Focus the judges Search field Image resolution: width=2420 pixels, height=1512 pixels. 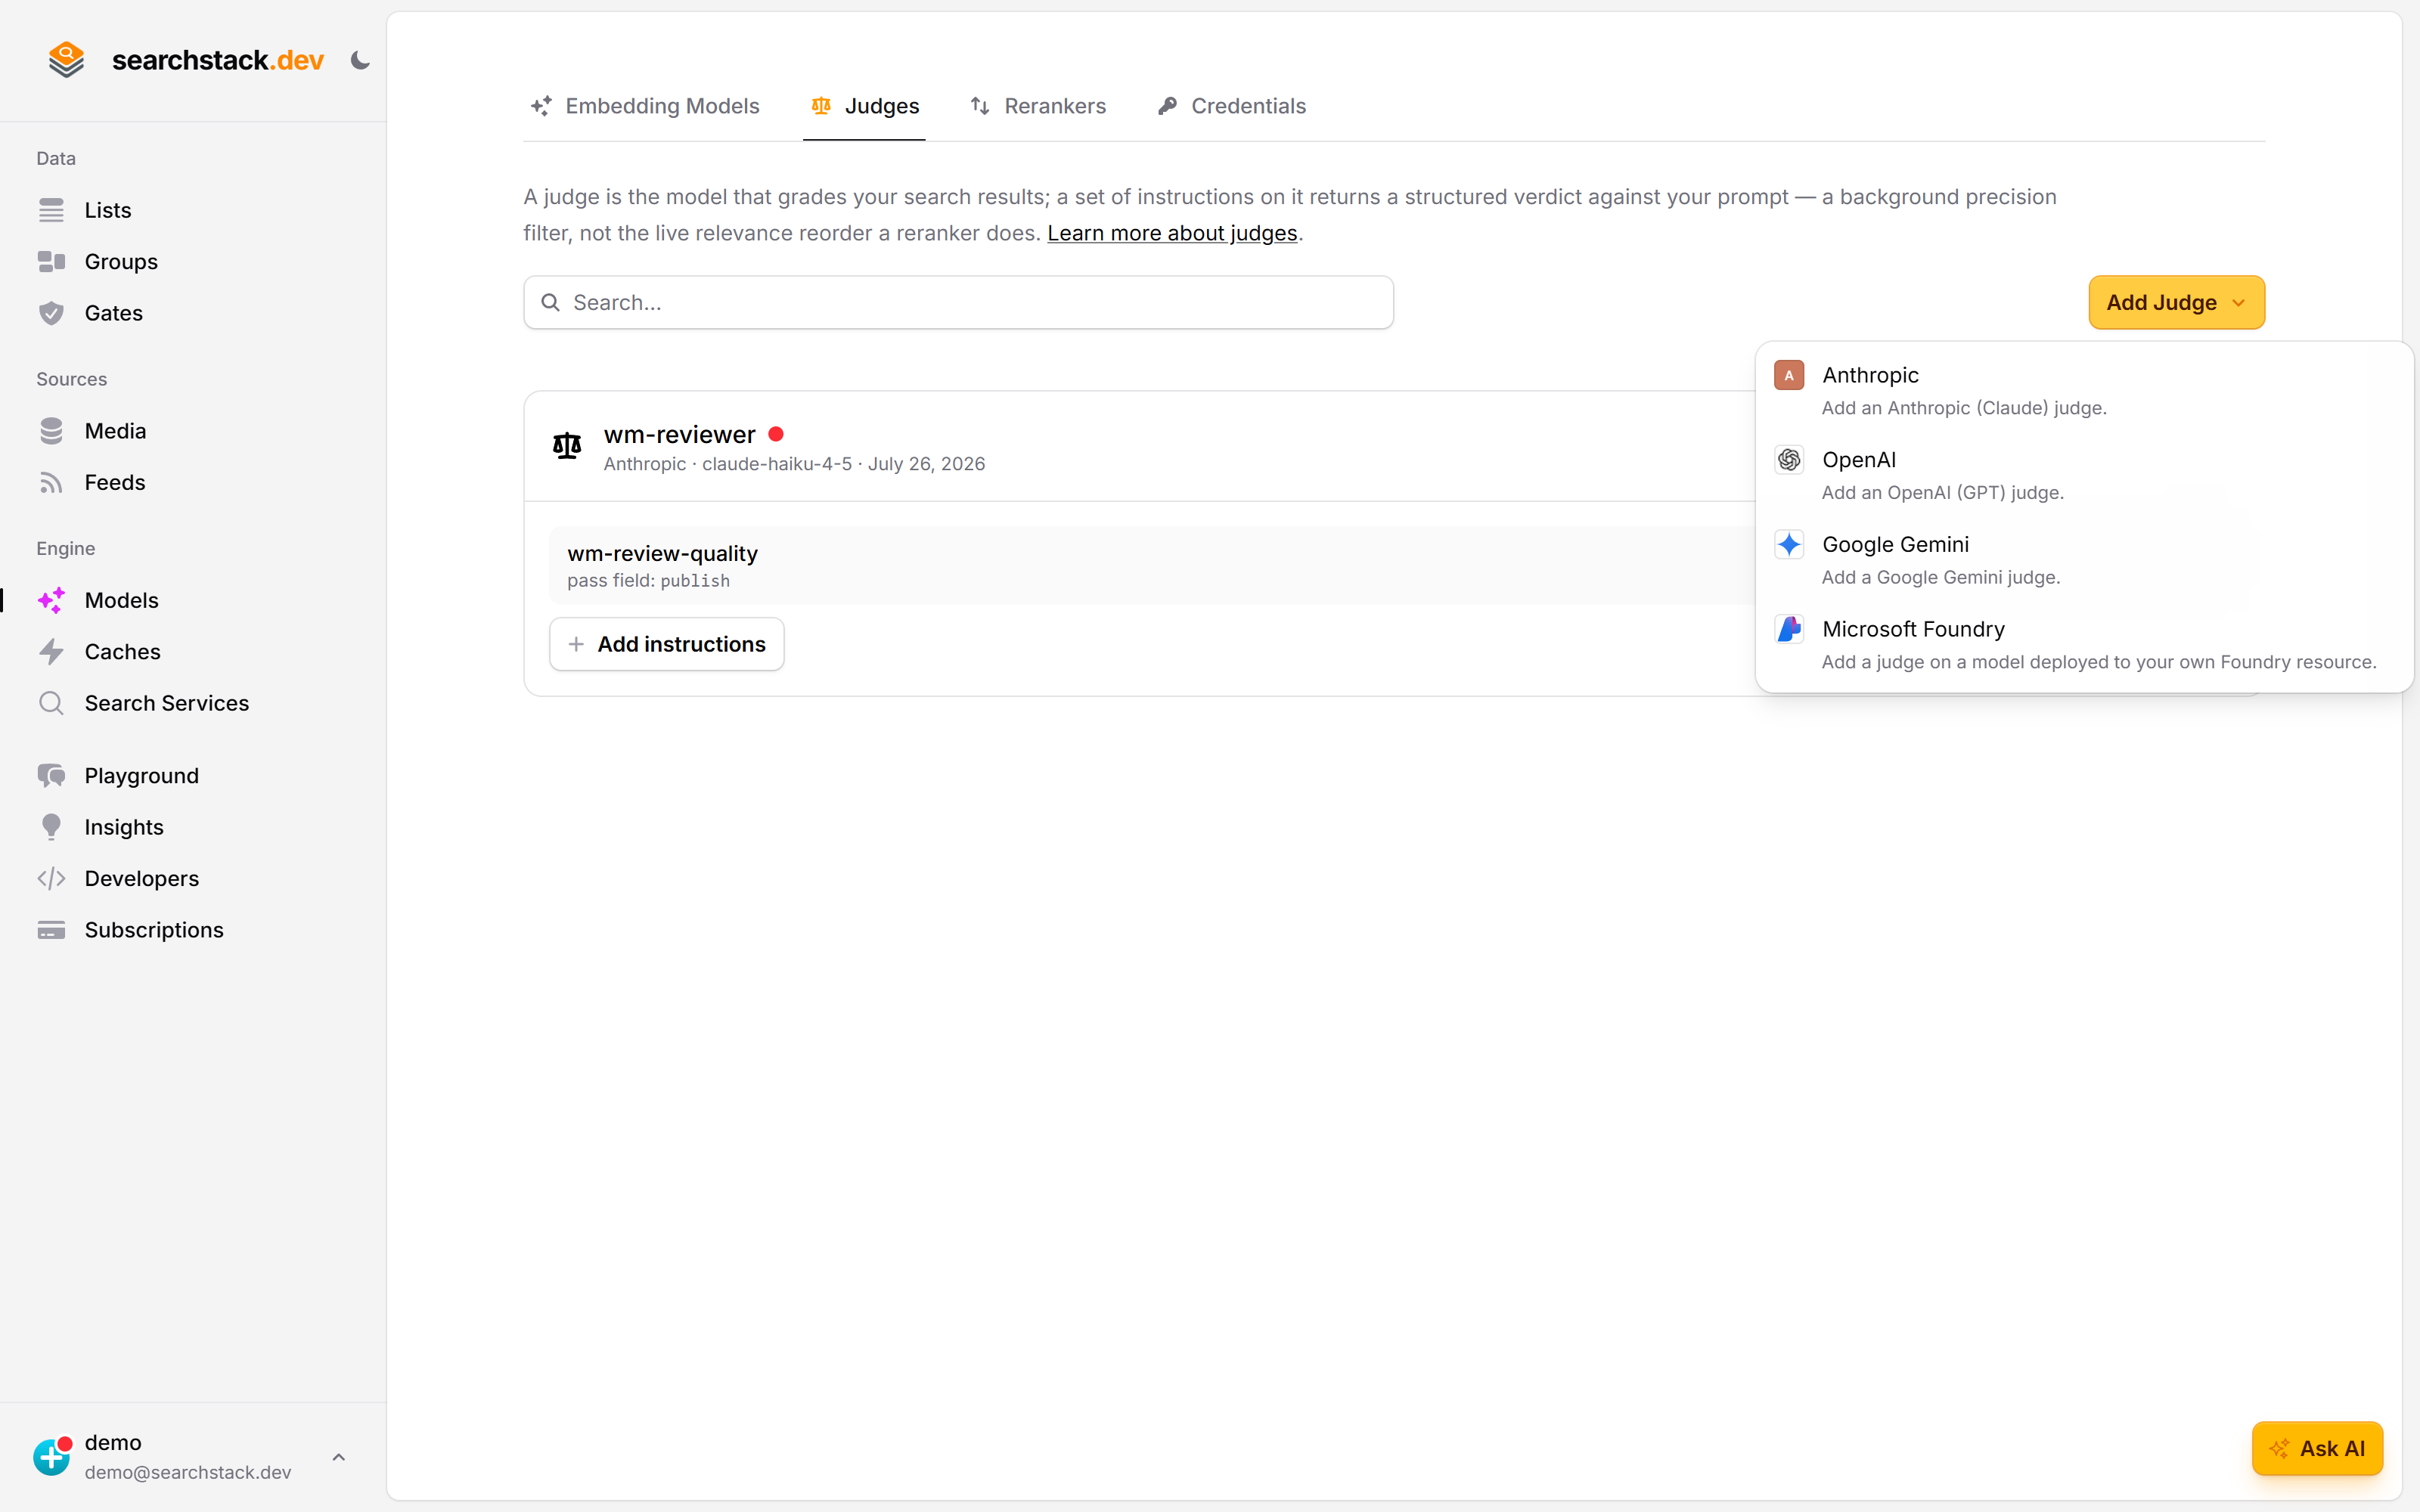tap(958, 302)
